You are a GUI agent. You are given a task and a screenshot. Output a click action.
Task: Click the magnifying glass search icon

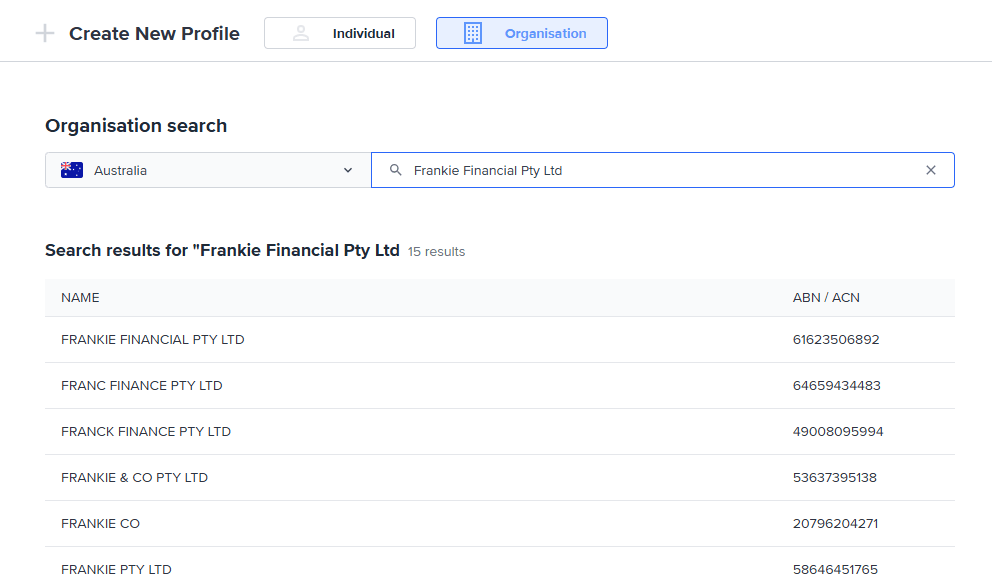tap(396, 170)
